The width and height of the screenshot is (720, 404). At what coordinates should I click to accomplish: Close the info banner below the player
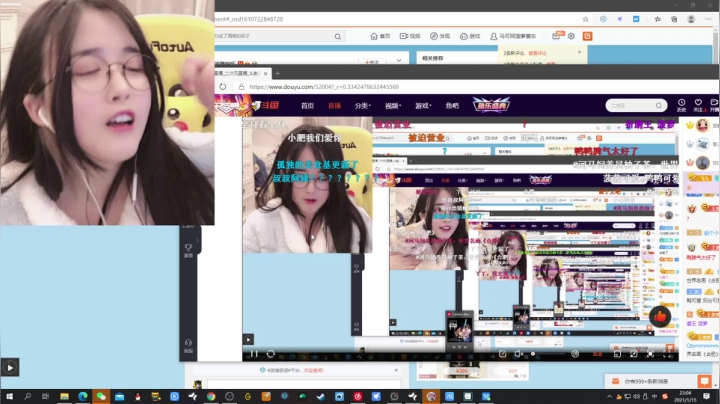point(396,370)
